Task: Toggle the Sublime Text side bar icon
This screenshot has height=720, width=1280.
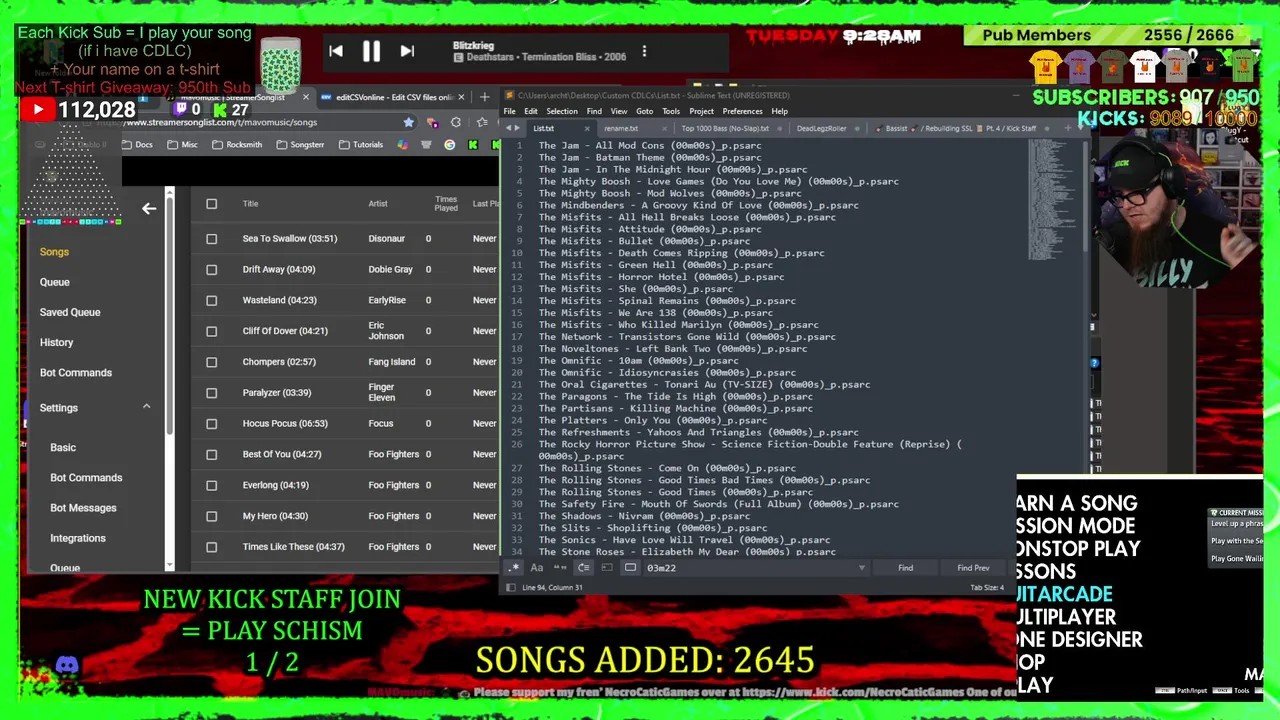Action: (511, 587)
